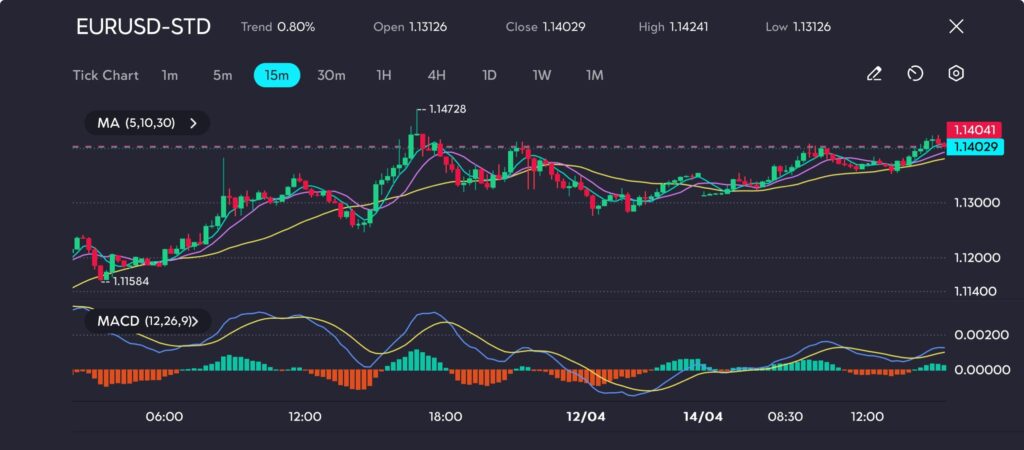The width and height of the screenshot is (1024, 450).
Task: Select the 1m timeframe
Action: point(170,75)
